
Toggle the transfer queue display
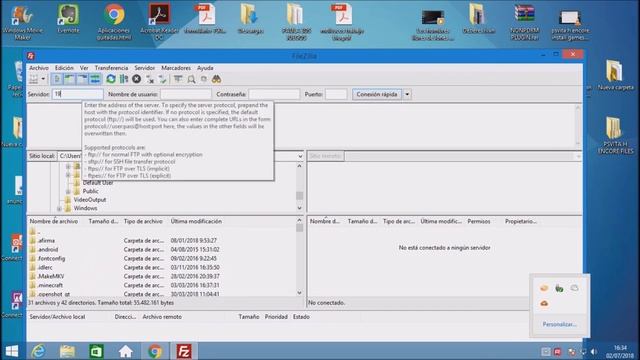[x=95, y=79]
